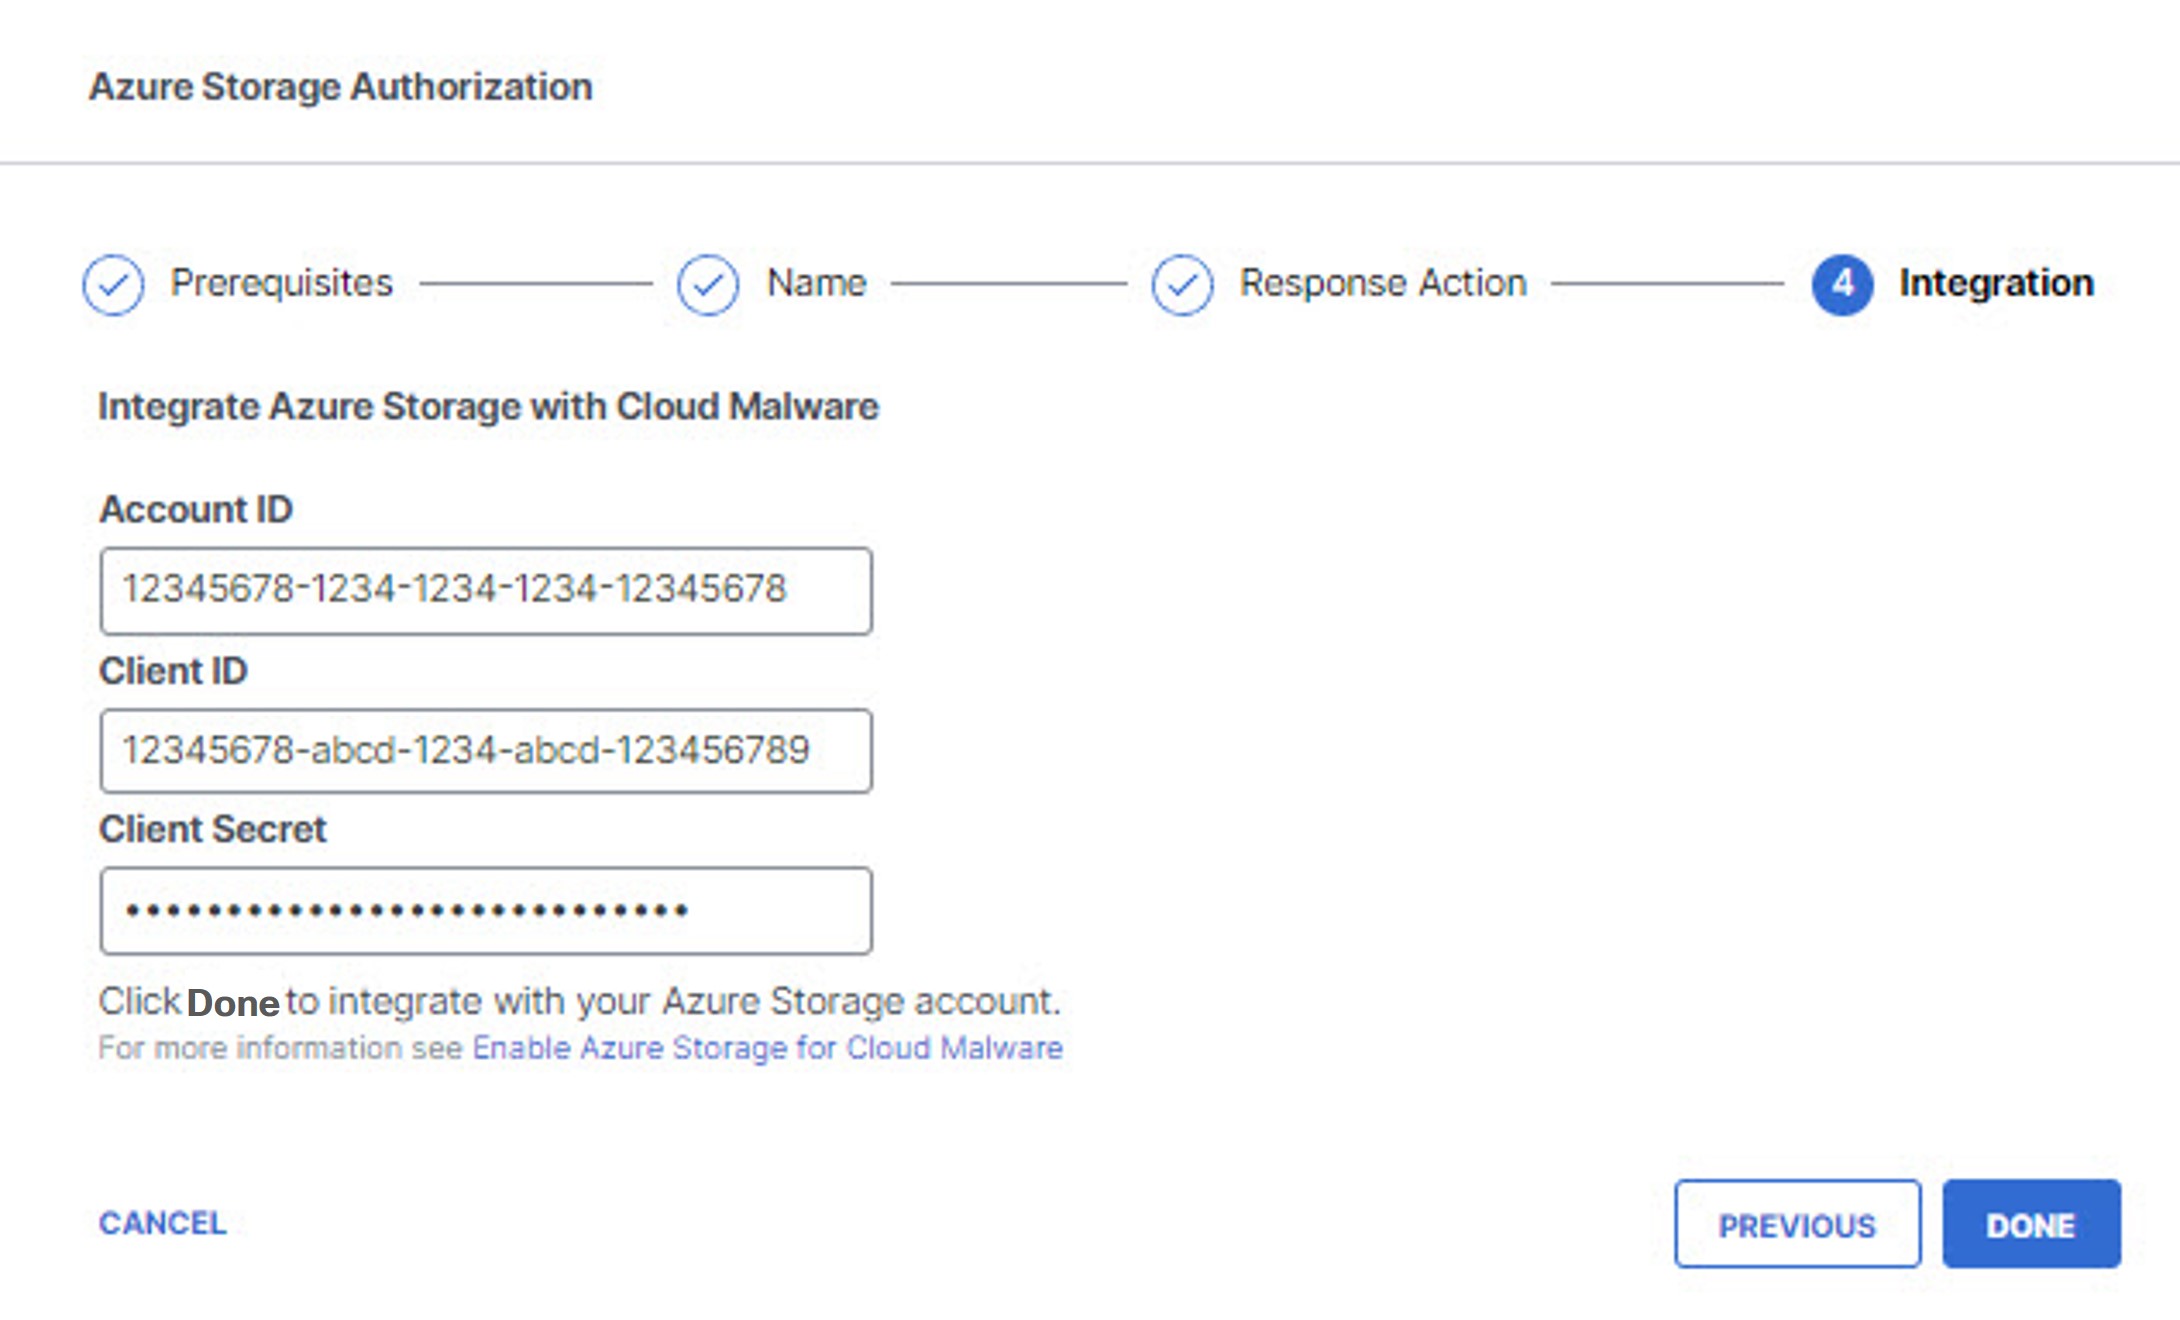Click the Cancel button
The height and width of the screenshot is (1320, 2180).
[163, 1223]
